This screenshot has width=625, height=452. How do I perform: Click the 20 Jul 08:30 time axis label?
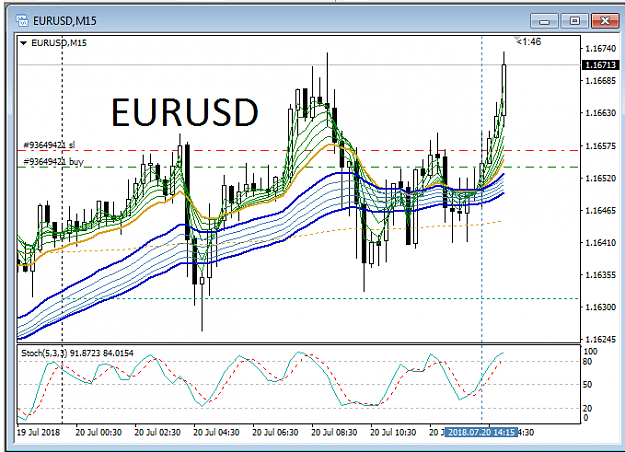[x=334, y=432]
